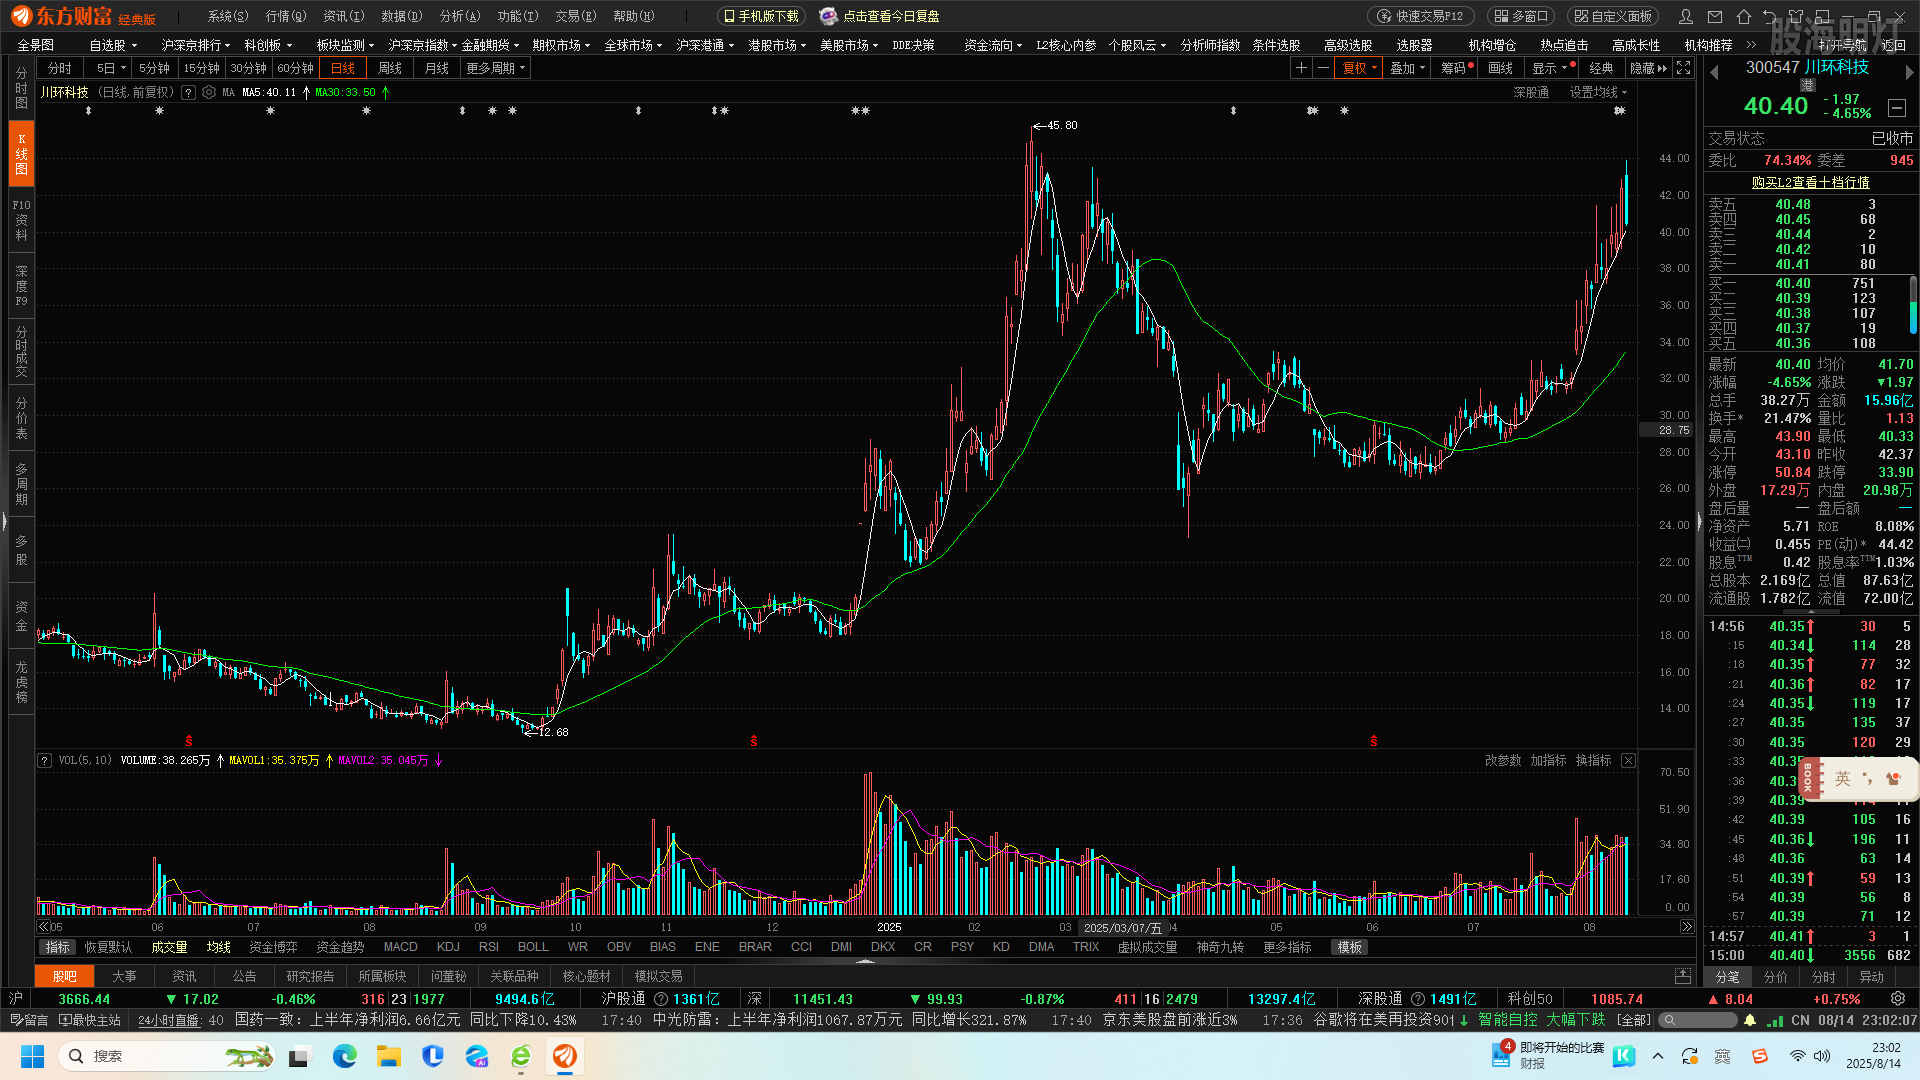Switch chart period to 分时
The height and width of the screenshot is (1080, 1920).
click(60, 68)
